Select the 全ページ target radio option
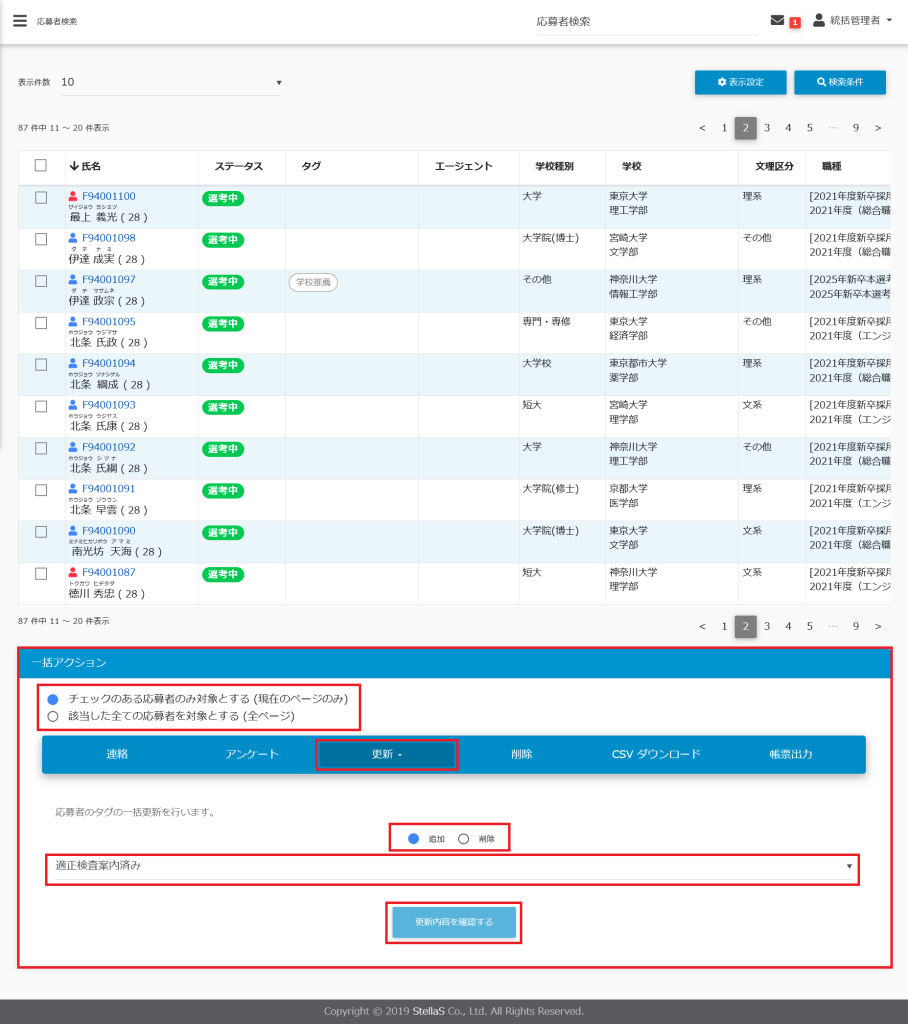This screenshot has width=908, height=1024. pos(54,716)
